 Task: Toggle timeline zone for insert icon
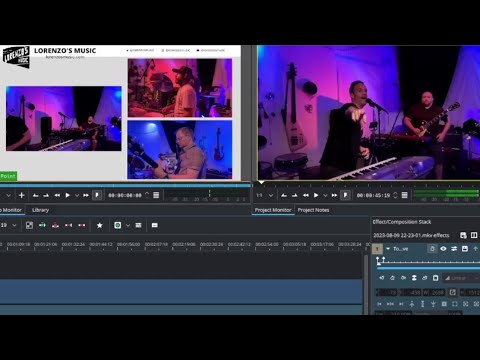click(x=29, y=225)
